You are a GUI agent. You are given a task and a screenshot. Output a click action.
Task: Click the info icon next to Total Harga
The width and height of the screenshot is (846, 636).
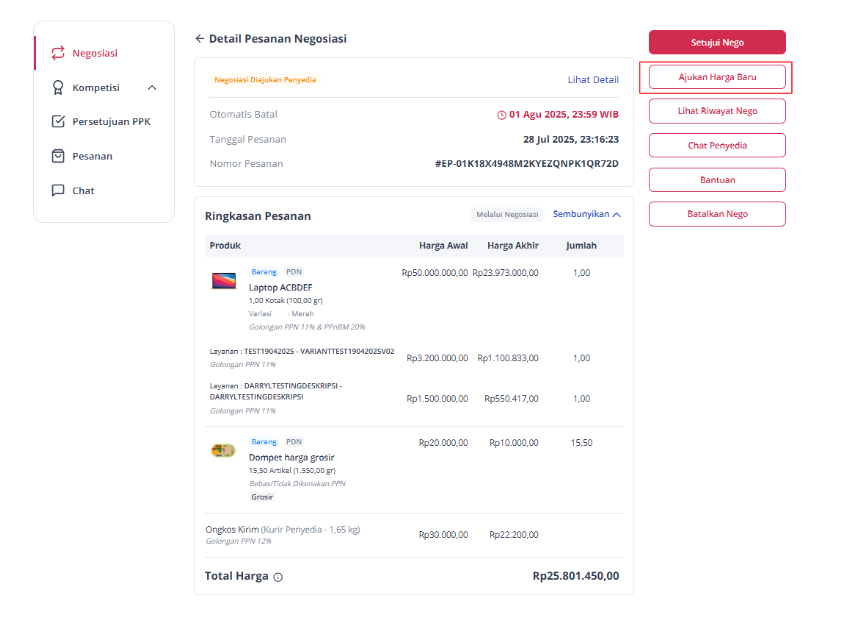[x=278, y=577]
